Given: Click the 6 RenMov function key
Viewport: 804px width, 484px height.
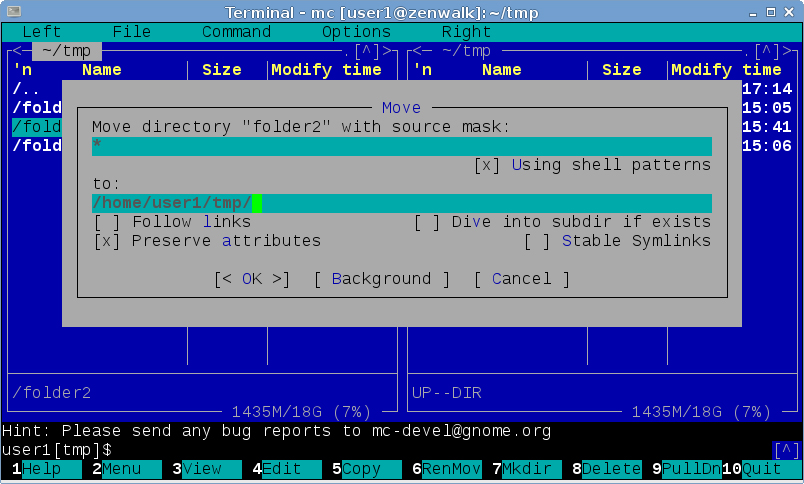Looking at the screenshot, I should [447, 469].
